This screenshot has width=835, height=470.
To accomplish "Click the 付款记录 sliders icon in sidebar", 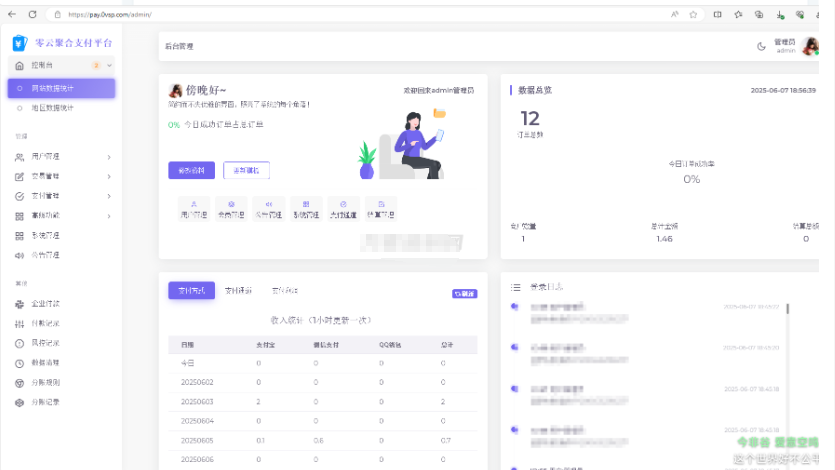I will (x=20, y=324).
